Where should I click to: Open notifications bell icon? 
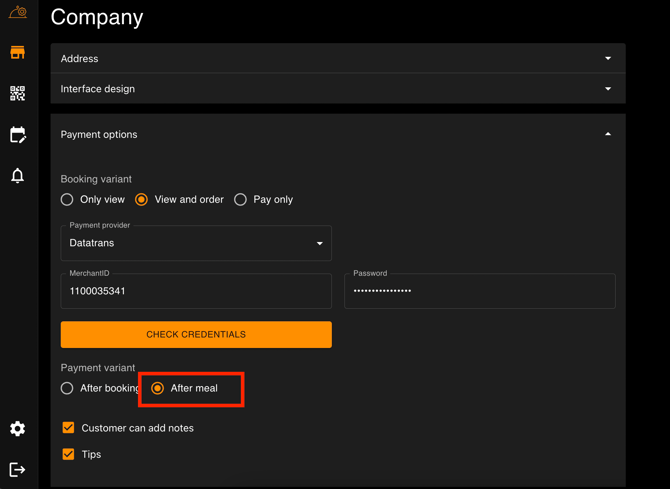(17, 176)
